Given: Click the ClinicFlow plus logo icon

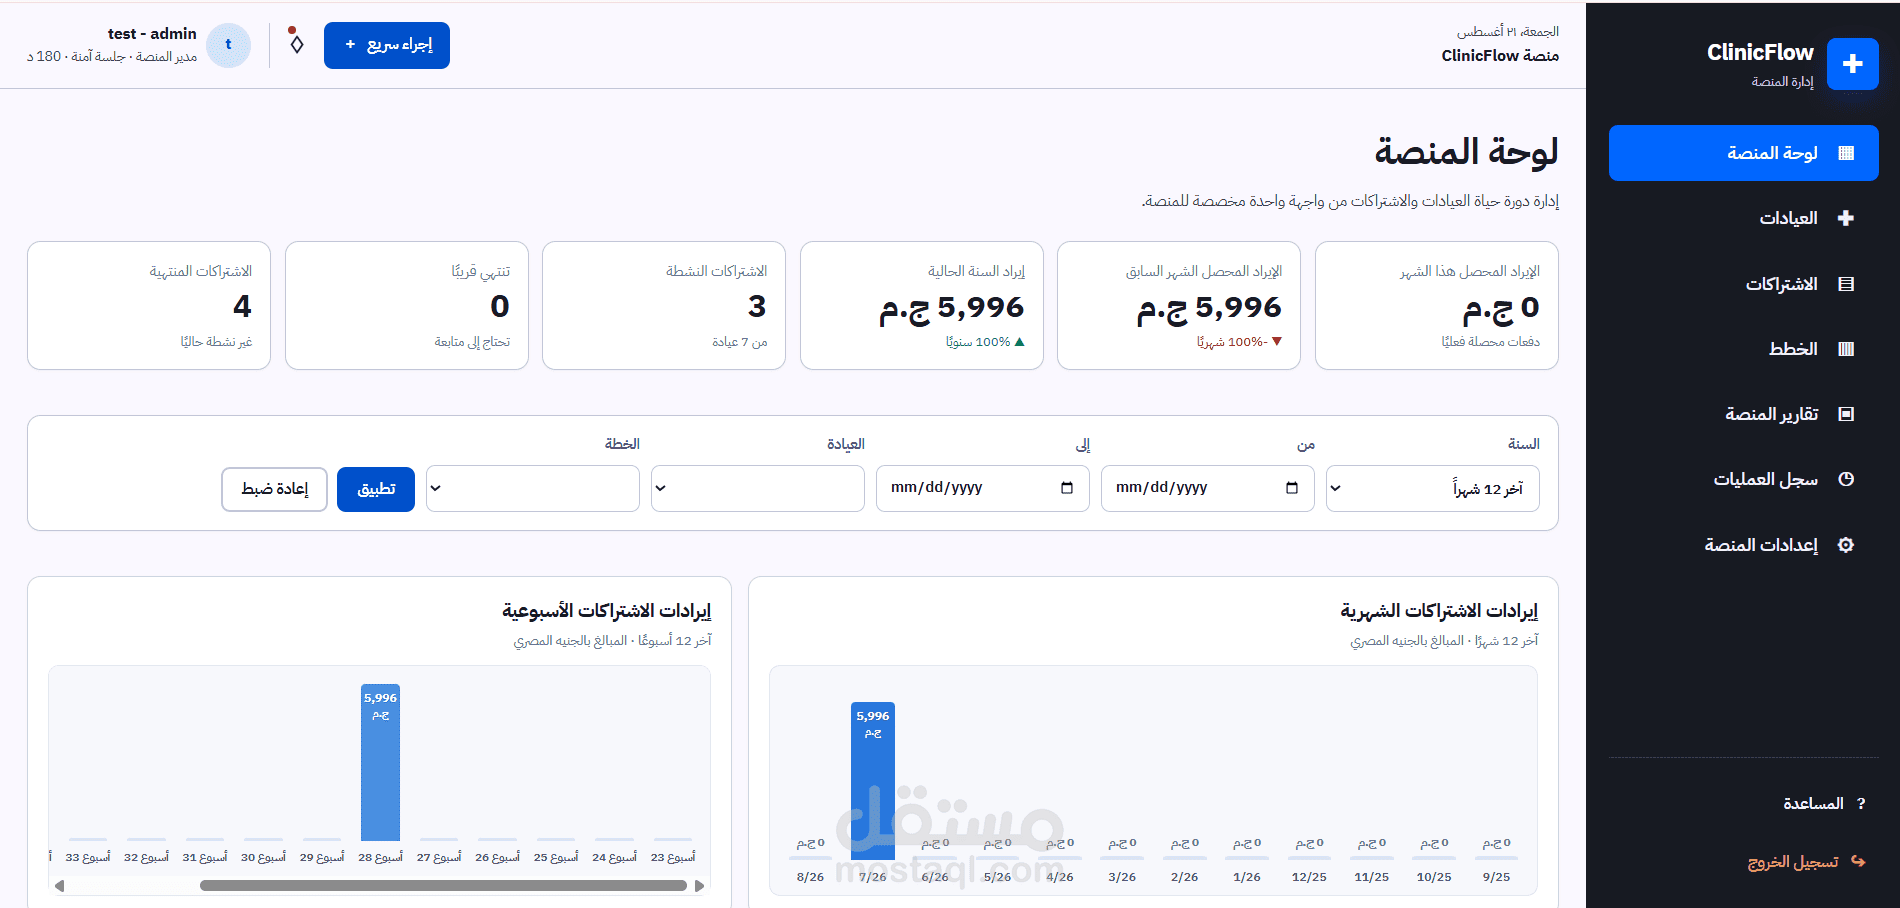Looking at the screenshot, I should click(1852, 64).
